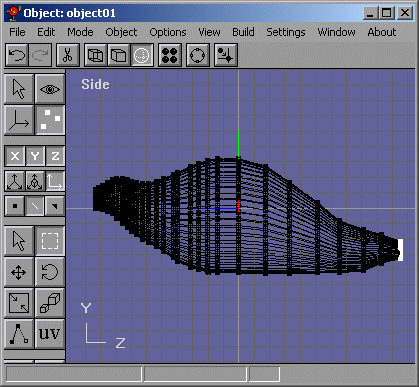This screenshot has height=387, width=419.
Task: Select the extrude cubes tool
Action: coord(50,303)
